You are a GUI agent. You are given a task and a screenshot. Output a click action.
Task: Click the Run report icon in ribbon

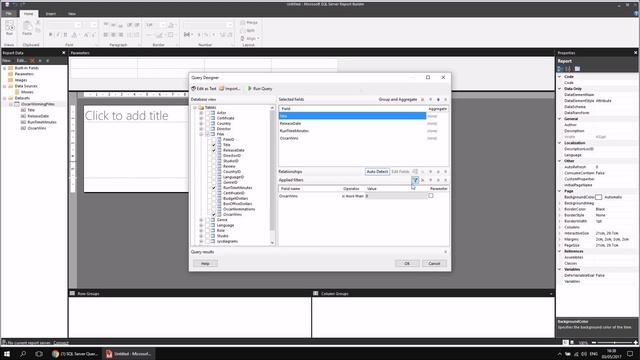(x=9, y=29)
